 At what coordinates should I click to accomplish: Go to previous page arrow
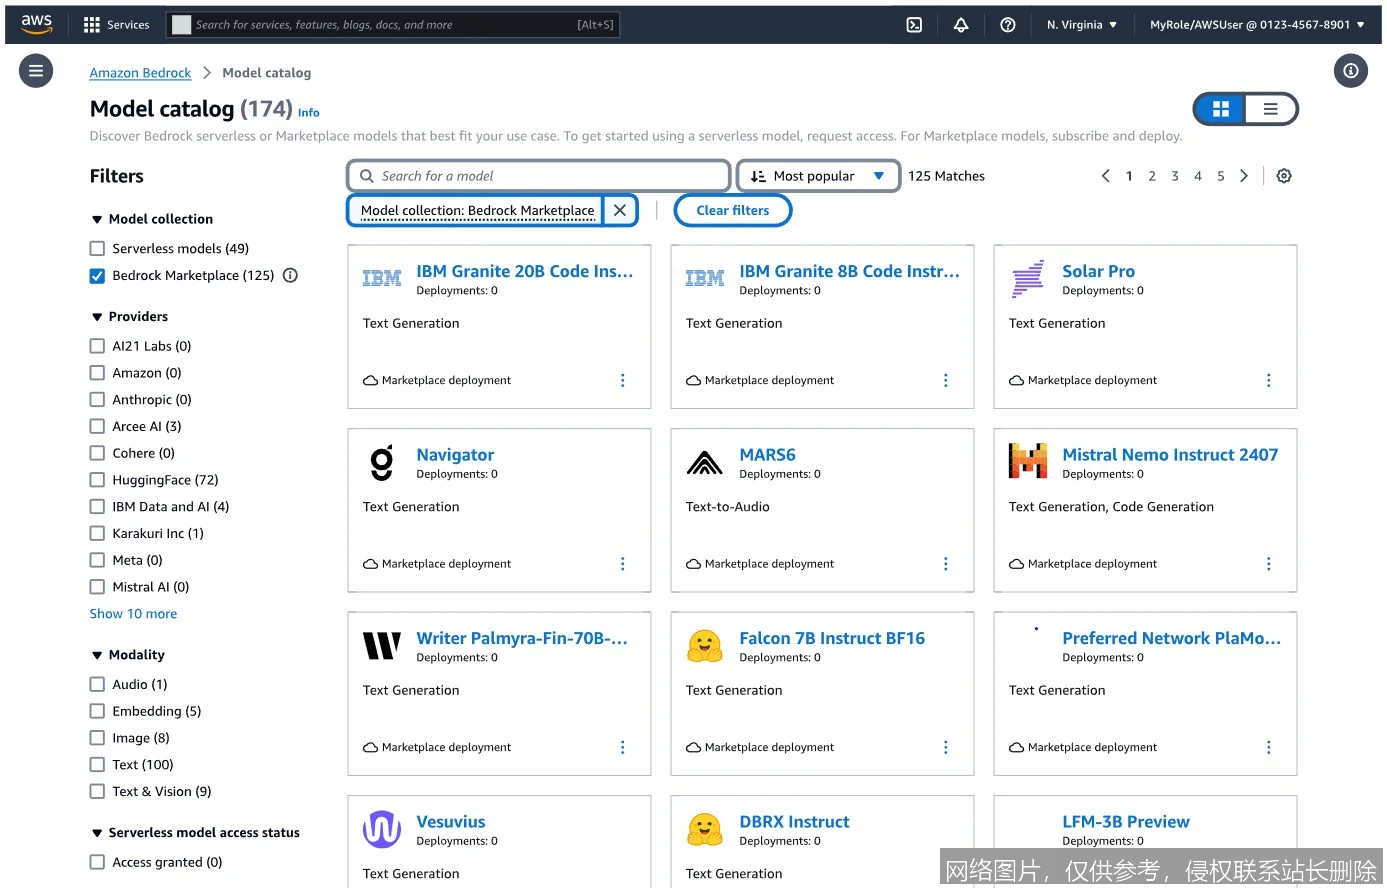pyautogui.click(x=1105, y=176)
